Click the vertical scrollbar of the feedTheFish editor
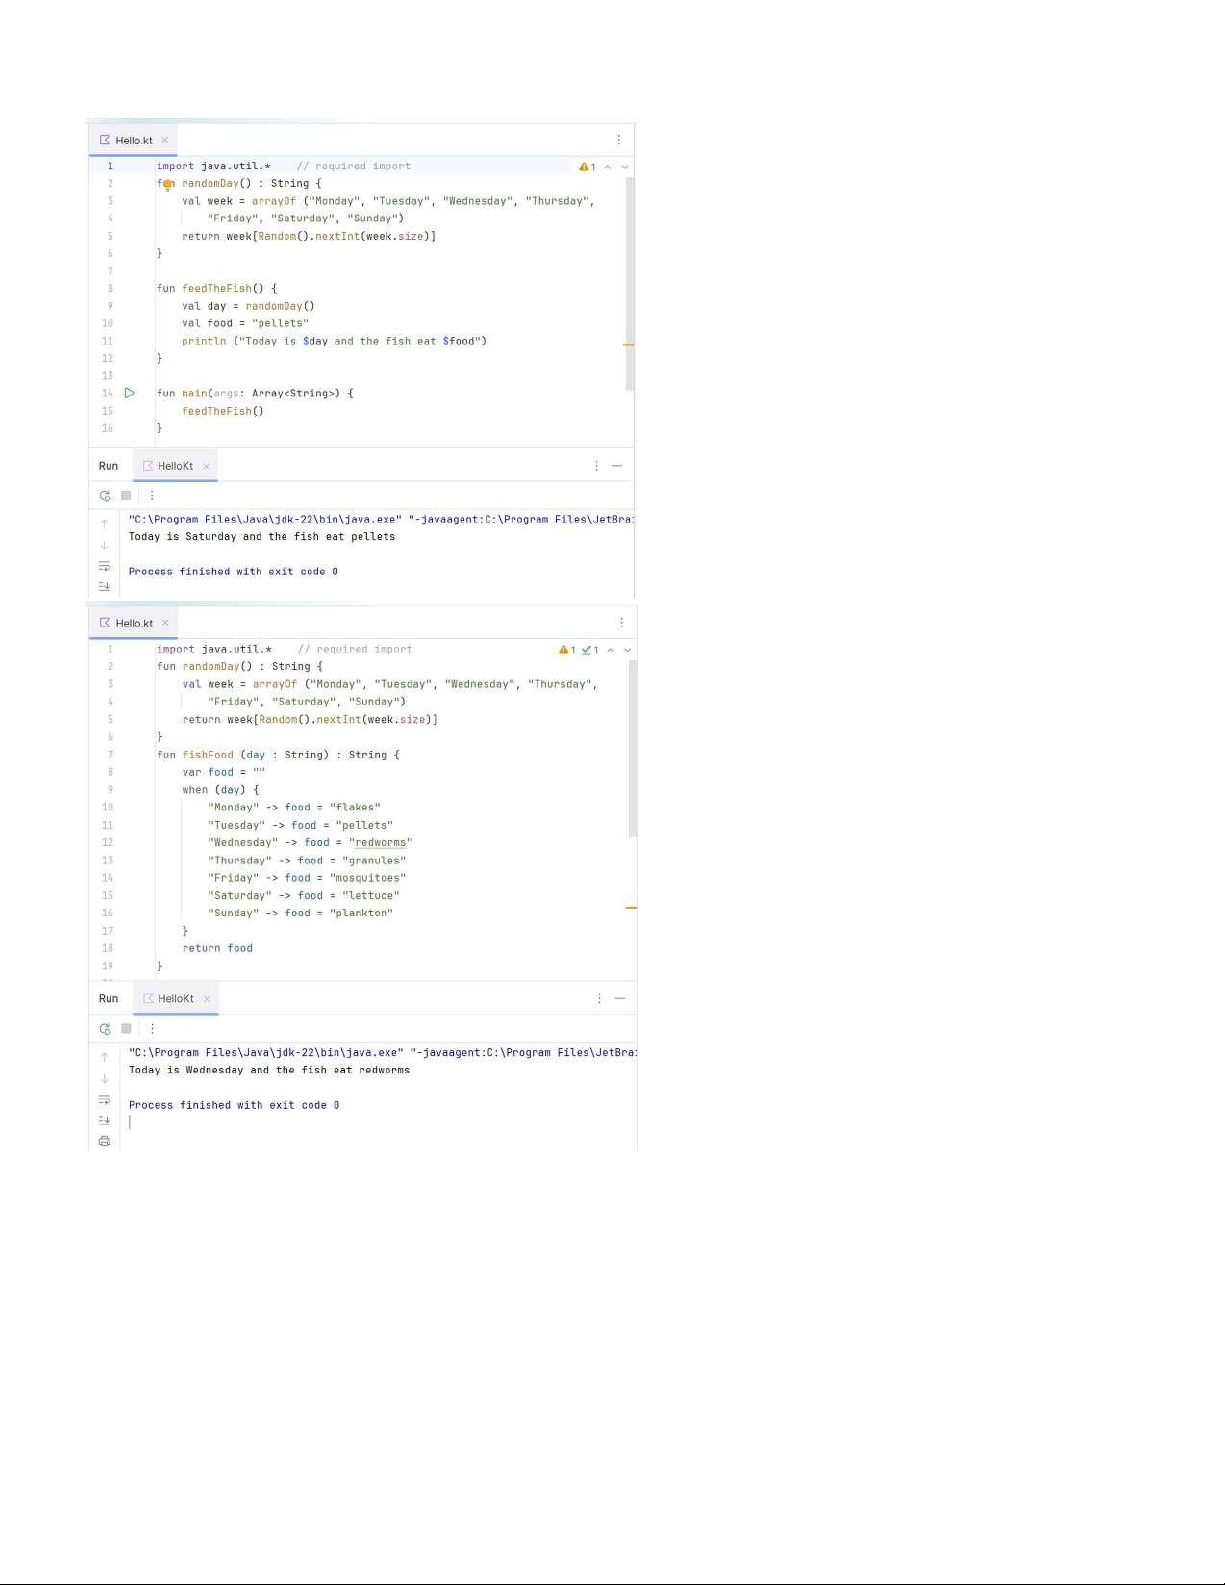 630,280
